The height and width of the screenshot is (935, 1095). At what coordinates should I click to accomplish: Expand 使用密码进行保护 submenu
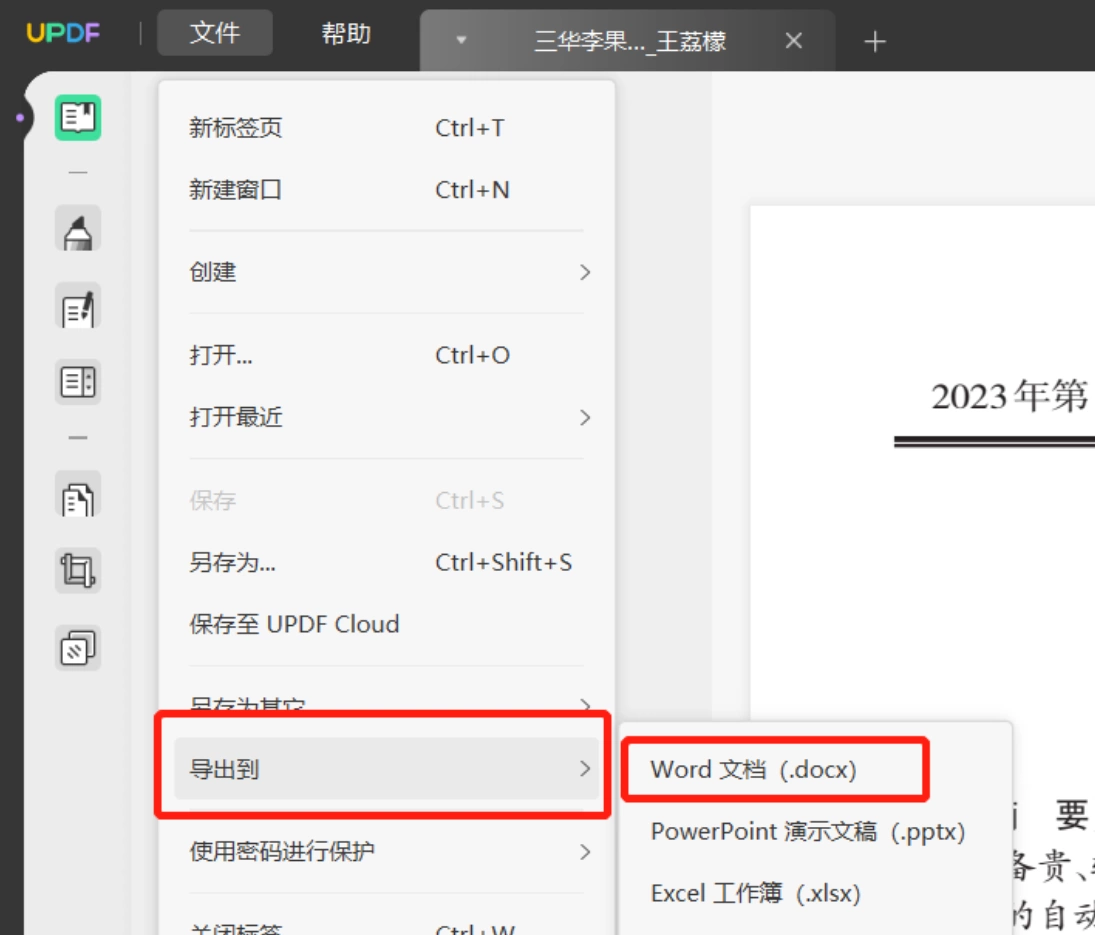coord(386,851)
